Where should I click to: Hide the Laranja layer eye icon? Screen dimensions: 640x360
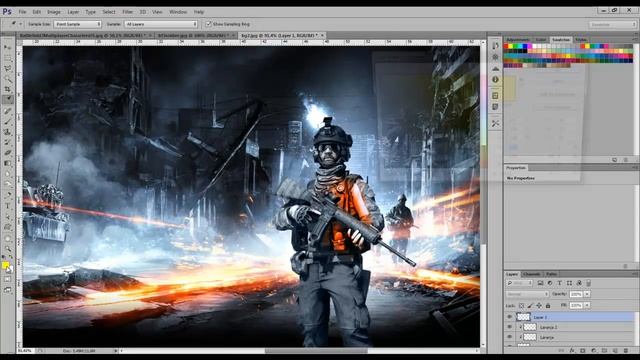pyautogui.click(x=509, y=337)
